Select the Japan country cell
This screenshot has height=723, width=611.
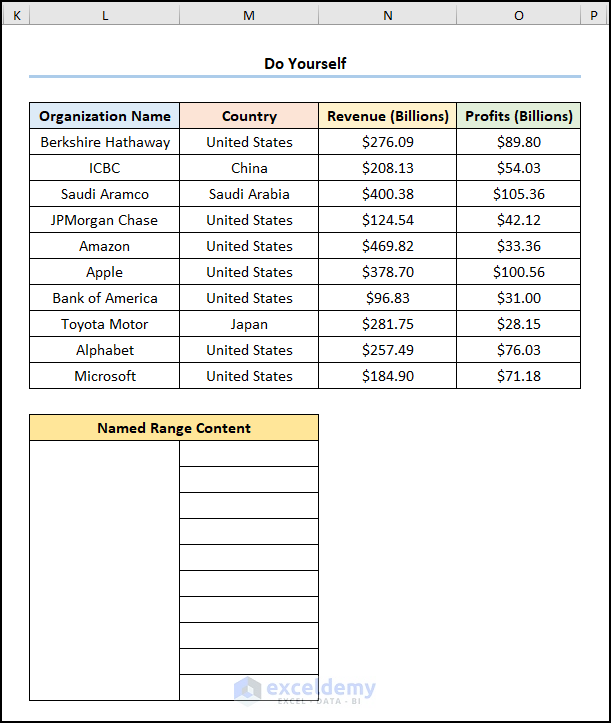tap(249, 324)
